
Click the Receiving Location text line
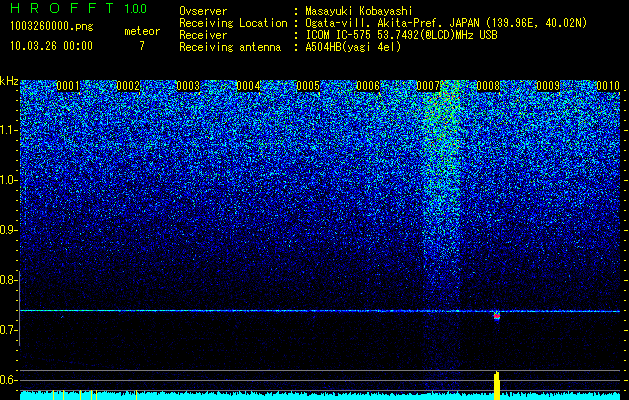pos(383,23)
